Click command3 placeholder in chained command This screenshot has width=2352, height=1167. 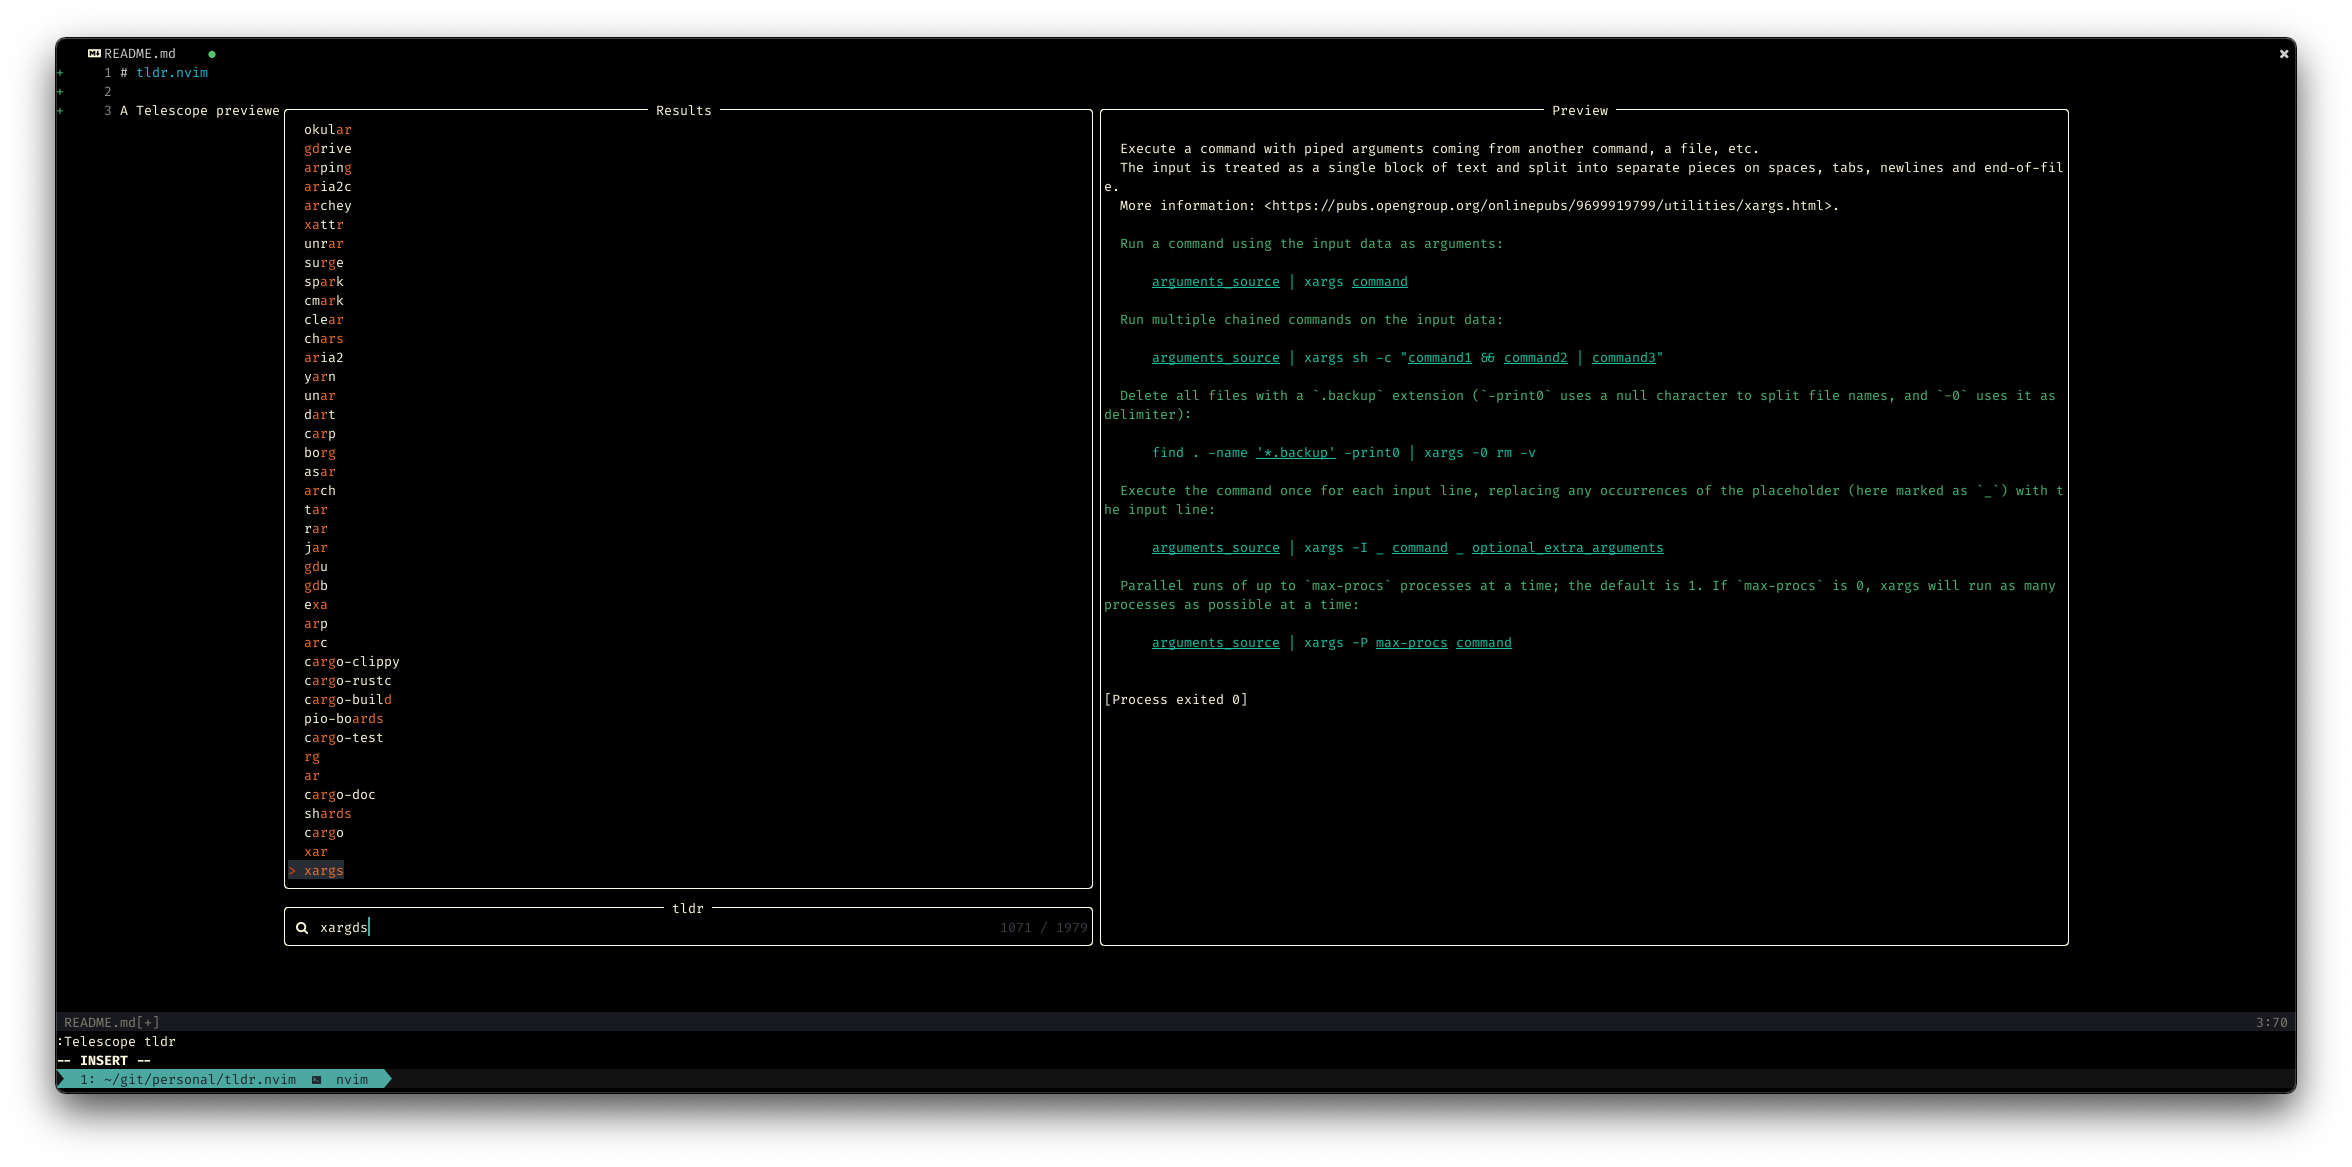1624,358
